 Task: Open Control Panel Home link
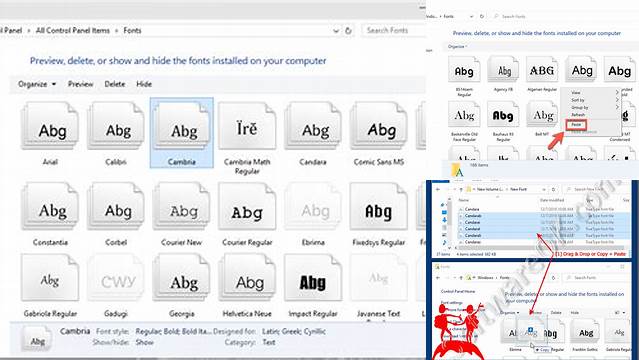click(x=458, y=292)
